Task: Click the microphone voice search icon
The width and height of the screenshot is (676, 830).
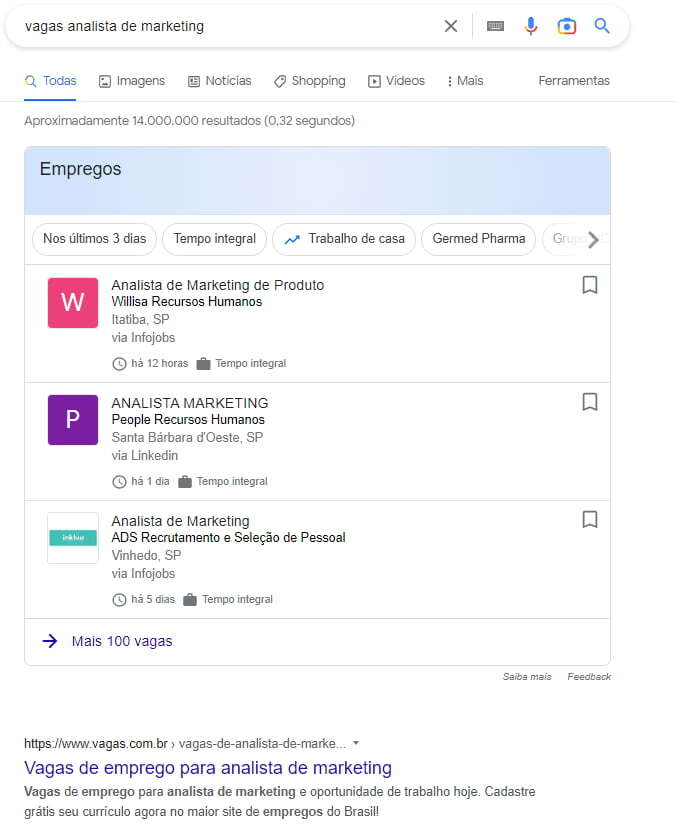Action: [531, 26]
